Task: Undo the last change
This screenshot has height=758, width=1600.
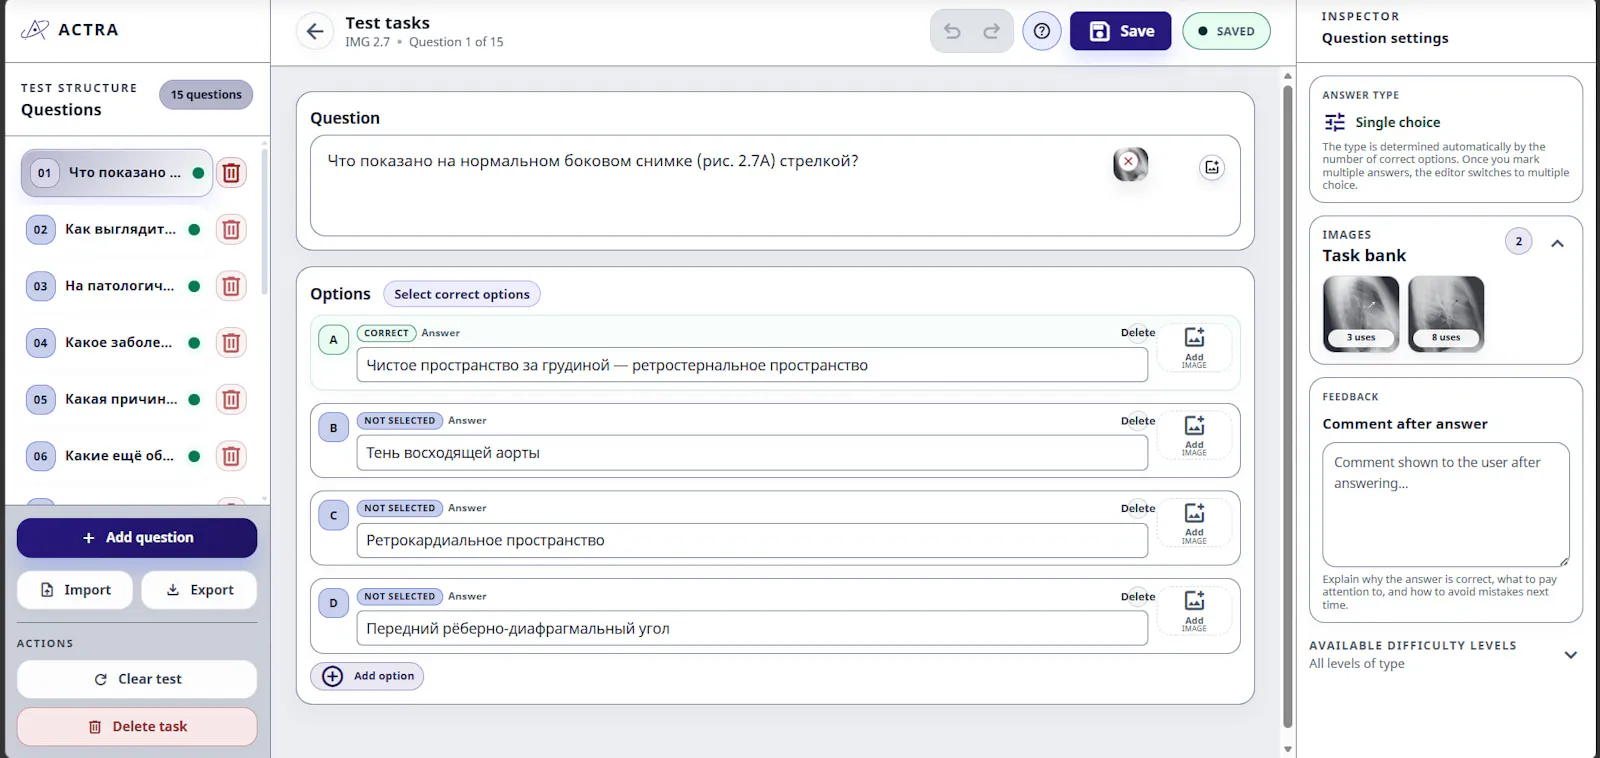Action: [952, 31]
